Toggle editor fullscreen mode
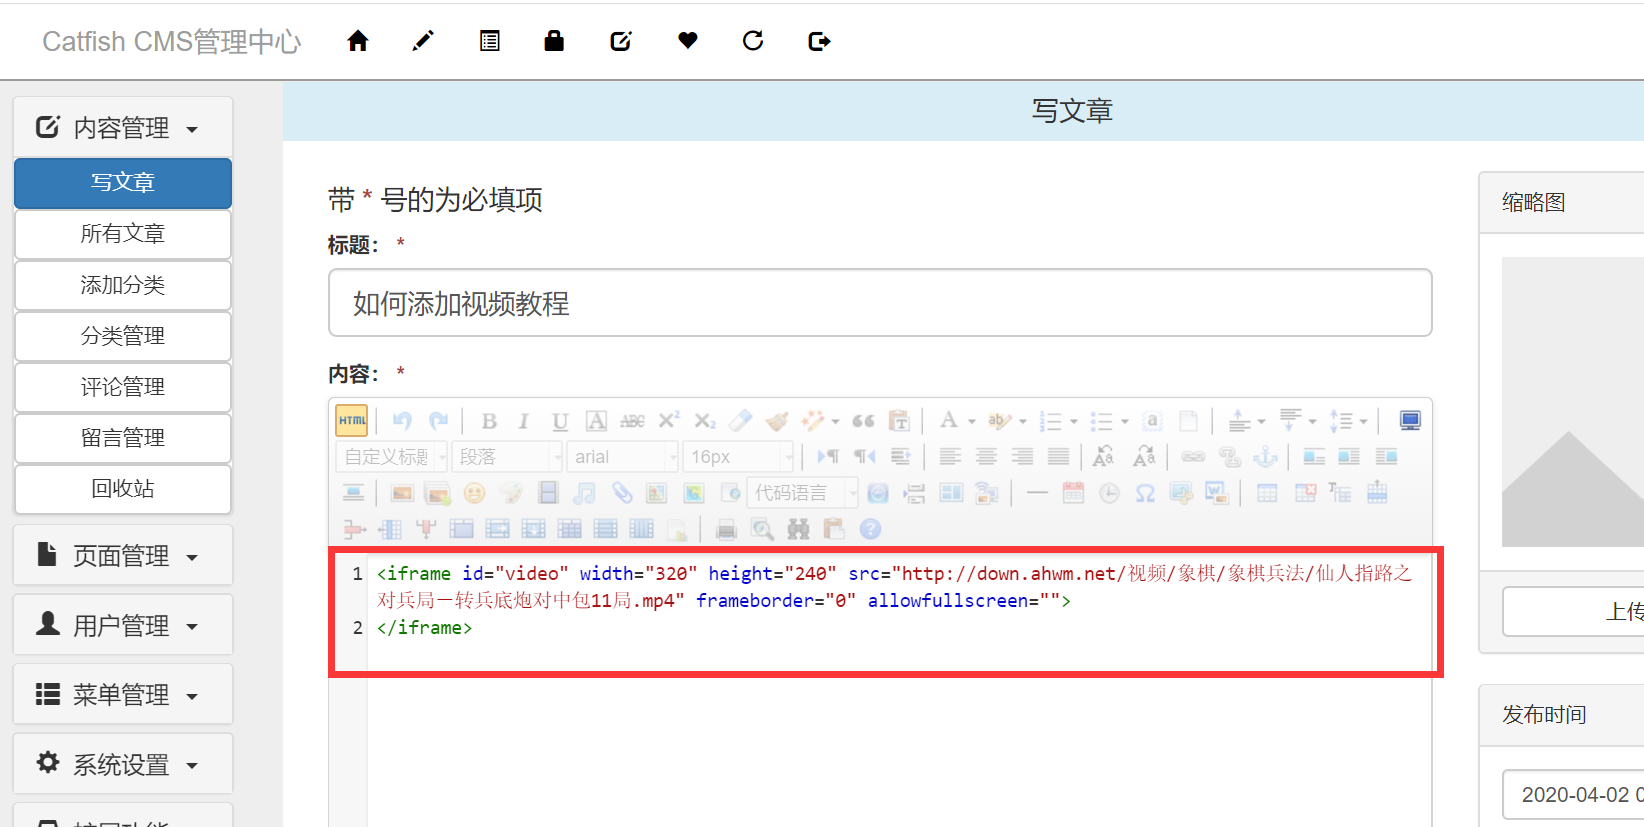This screenshot has width=1644, height=827. coord(1410,421)
